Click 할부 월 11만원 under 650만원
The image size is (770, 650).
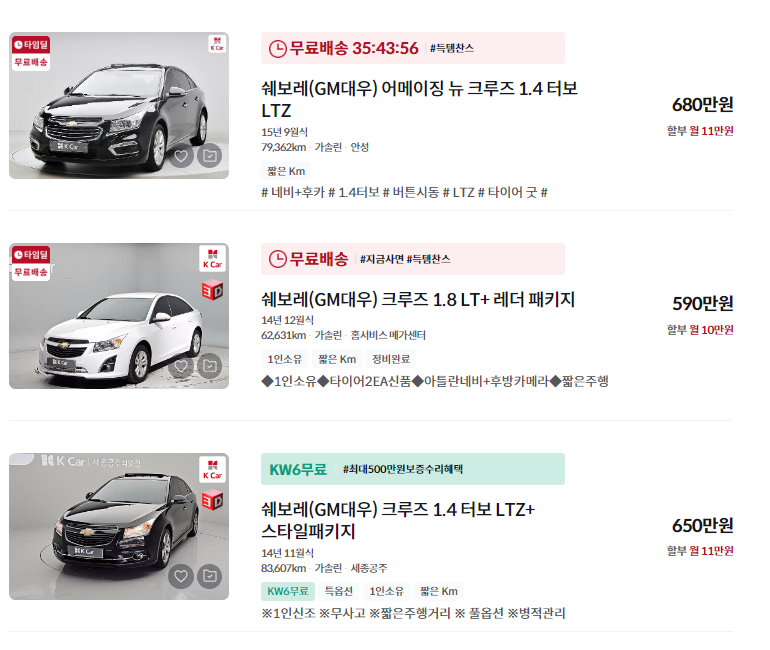click(x=700, y=551)
